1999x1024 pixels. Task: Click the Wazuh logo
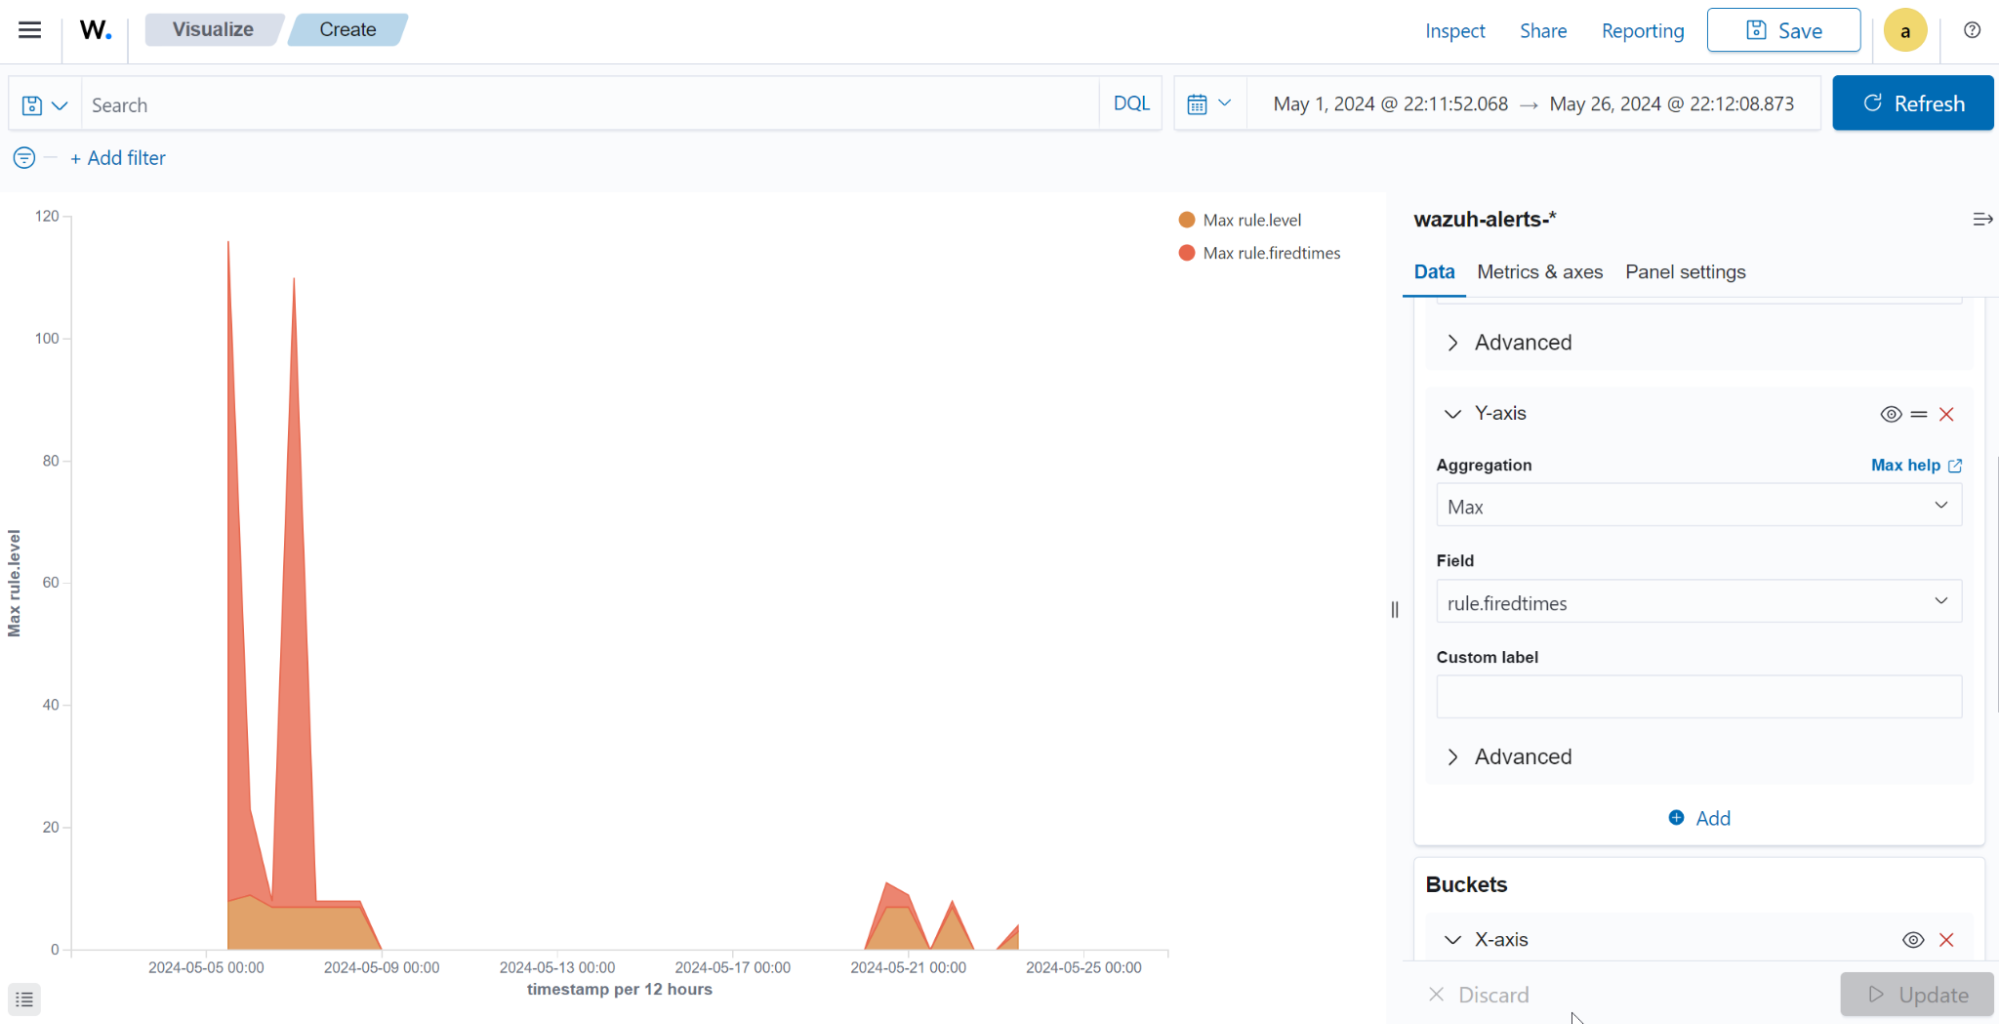point(94,29)
